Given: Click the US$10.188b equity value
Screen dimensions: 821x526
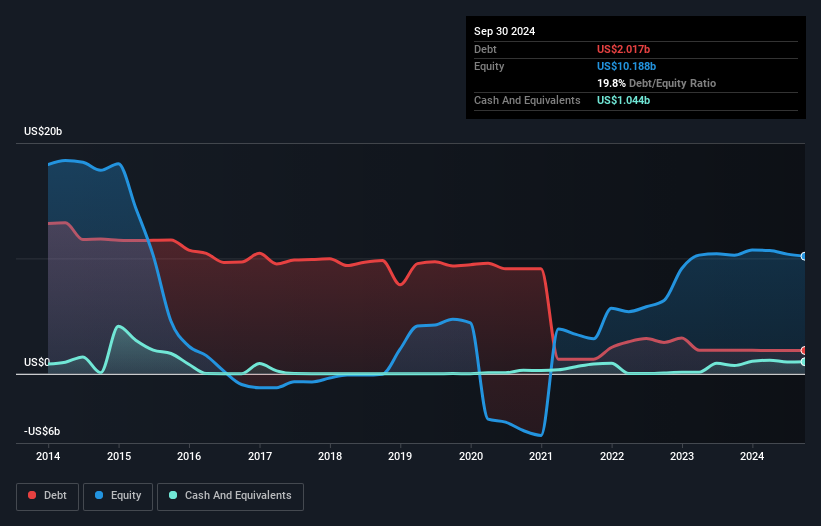Looking at the screenshot, I should pos(626,66).
